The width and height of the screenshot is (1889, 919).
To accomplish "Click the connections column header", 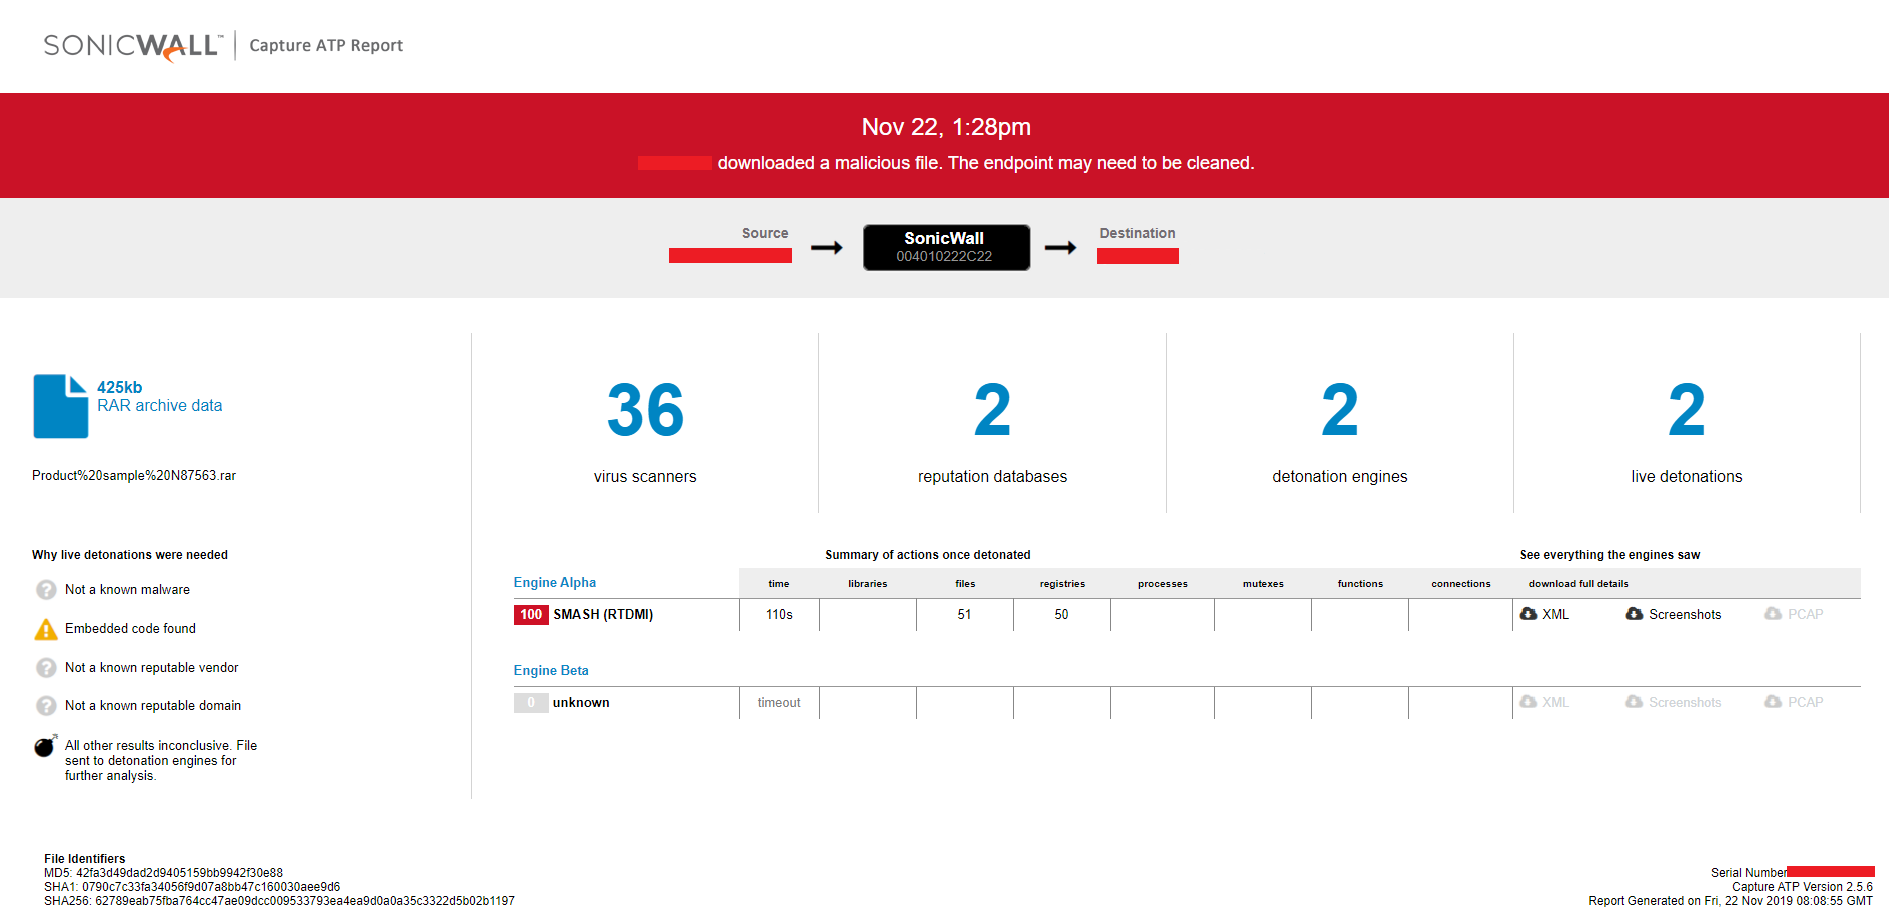I will pyautogui.click(x=1460, y=584).
